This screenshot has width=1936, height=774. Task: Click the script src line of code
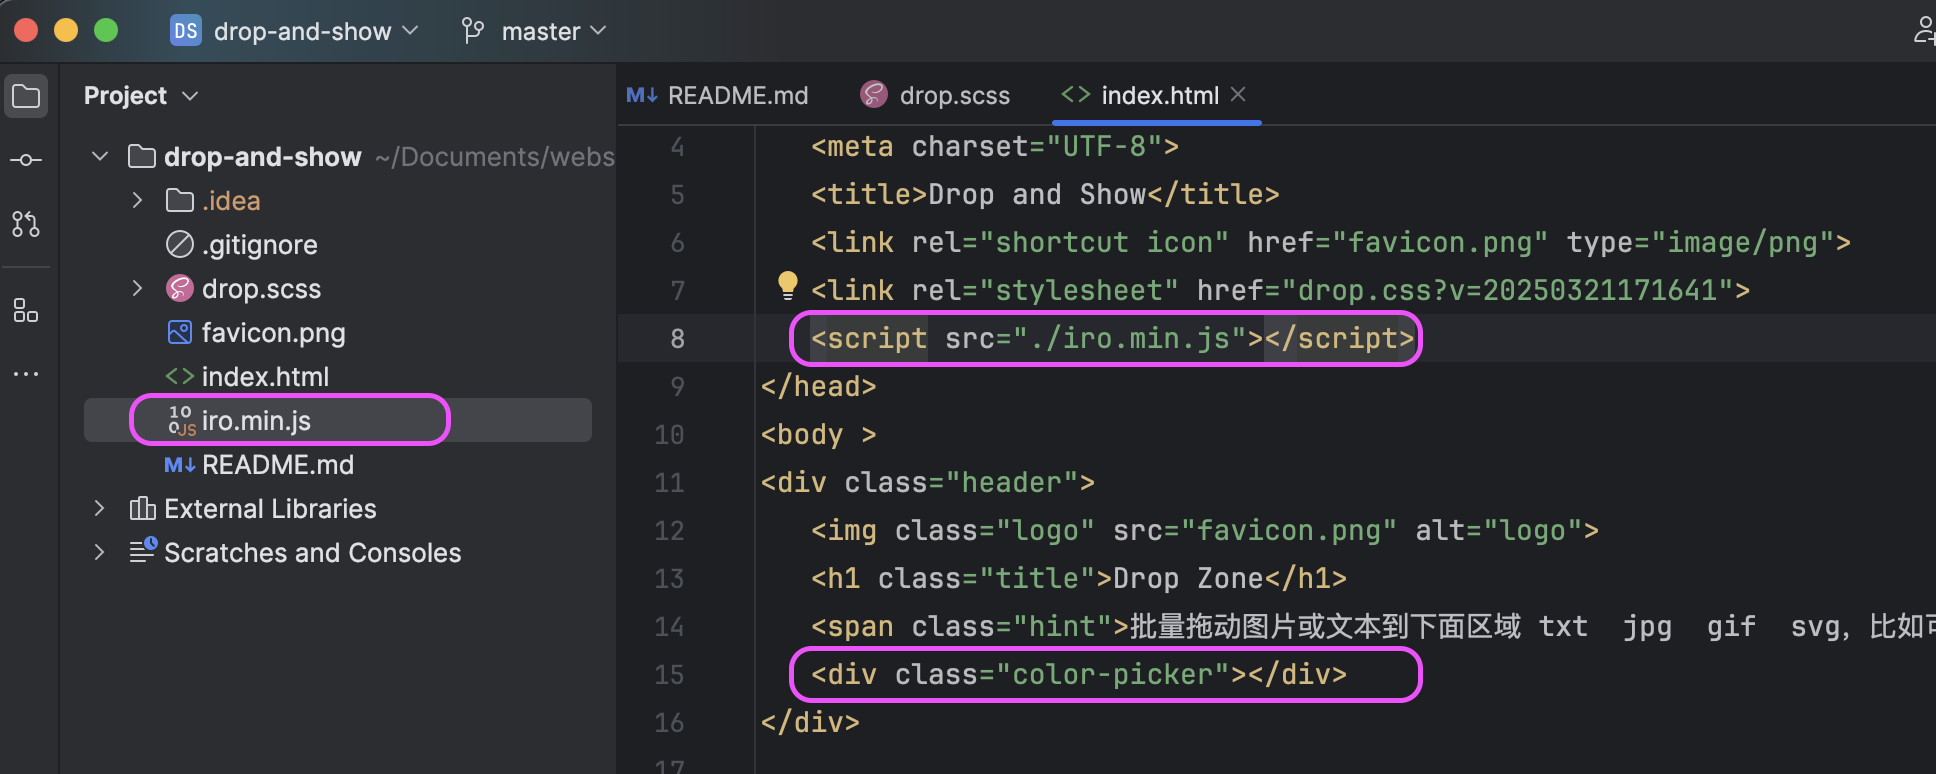[x=1113, y=339]
